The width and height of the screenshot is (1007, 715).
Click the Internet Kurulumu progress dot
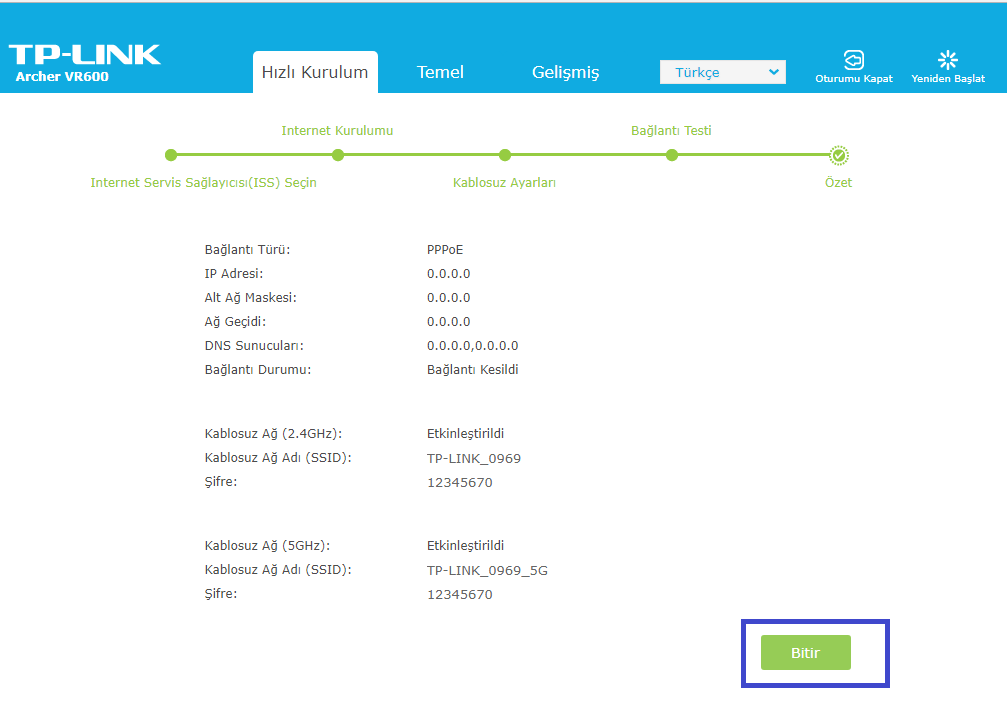tap(338, 155)
